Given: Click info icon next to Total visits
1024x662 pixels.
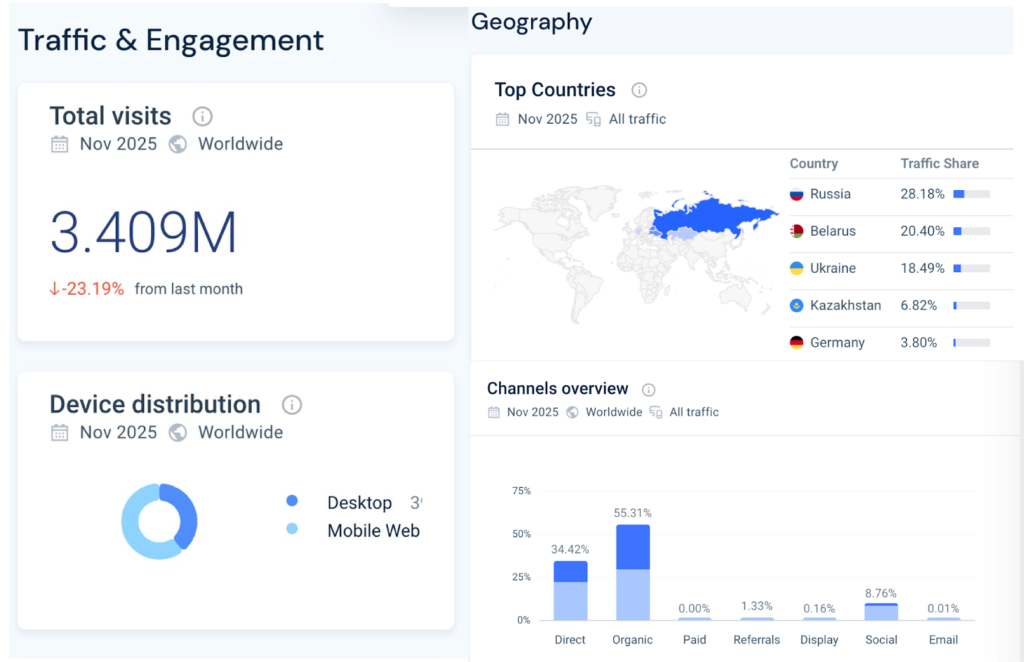Looking at the screenshot, I should pos(202,116).
